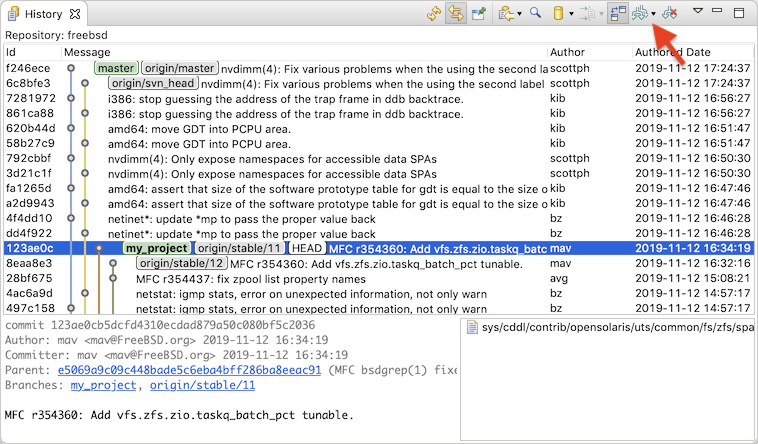The width and height of the screenshot is (758, 444).
Task: Click the 'Repository: freebsd' label
Action: pyautogui.click(x=56, y=35)
